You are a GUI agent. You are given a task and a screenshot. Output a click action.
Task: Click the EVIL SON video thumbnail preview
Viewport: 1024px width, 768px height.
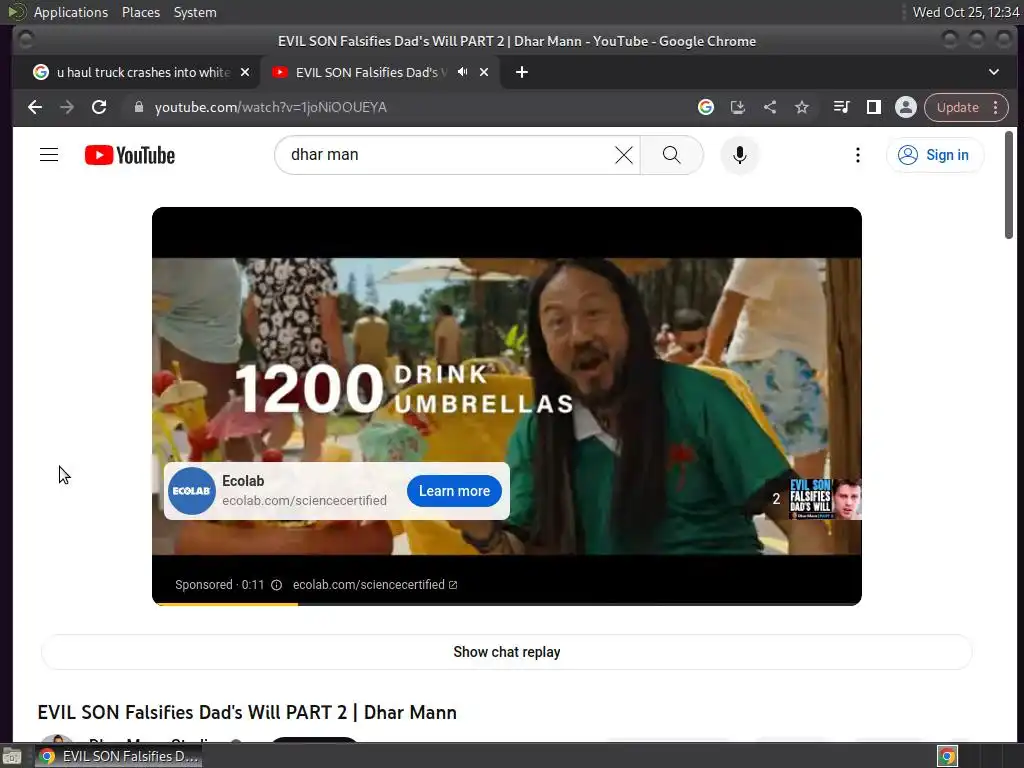[x=825, y=499]
